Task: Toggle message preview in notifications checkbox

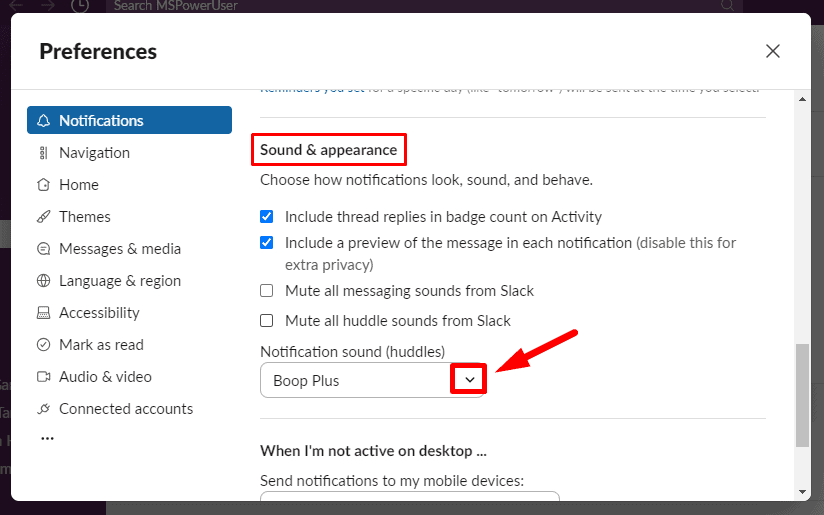Action: [267, 243]
